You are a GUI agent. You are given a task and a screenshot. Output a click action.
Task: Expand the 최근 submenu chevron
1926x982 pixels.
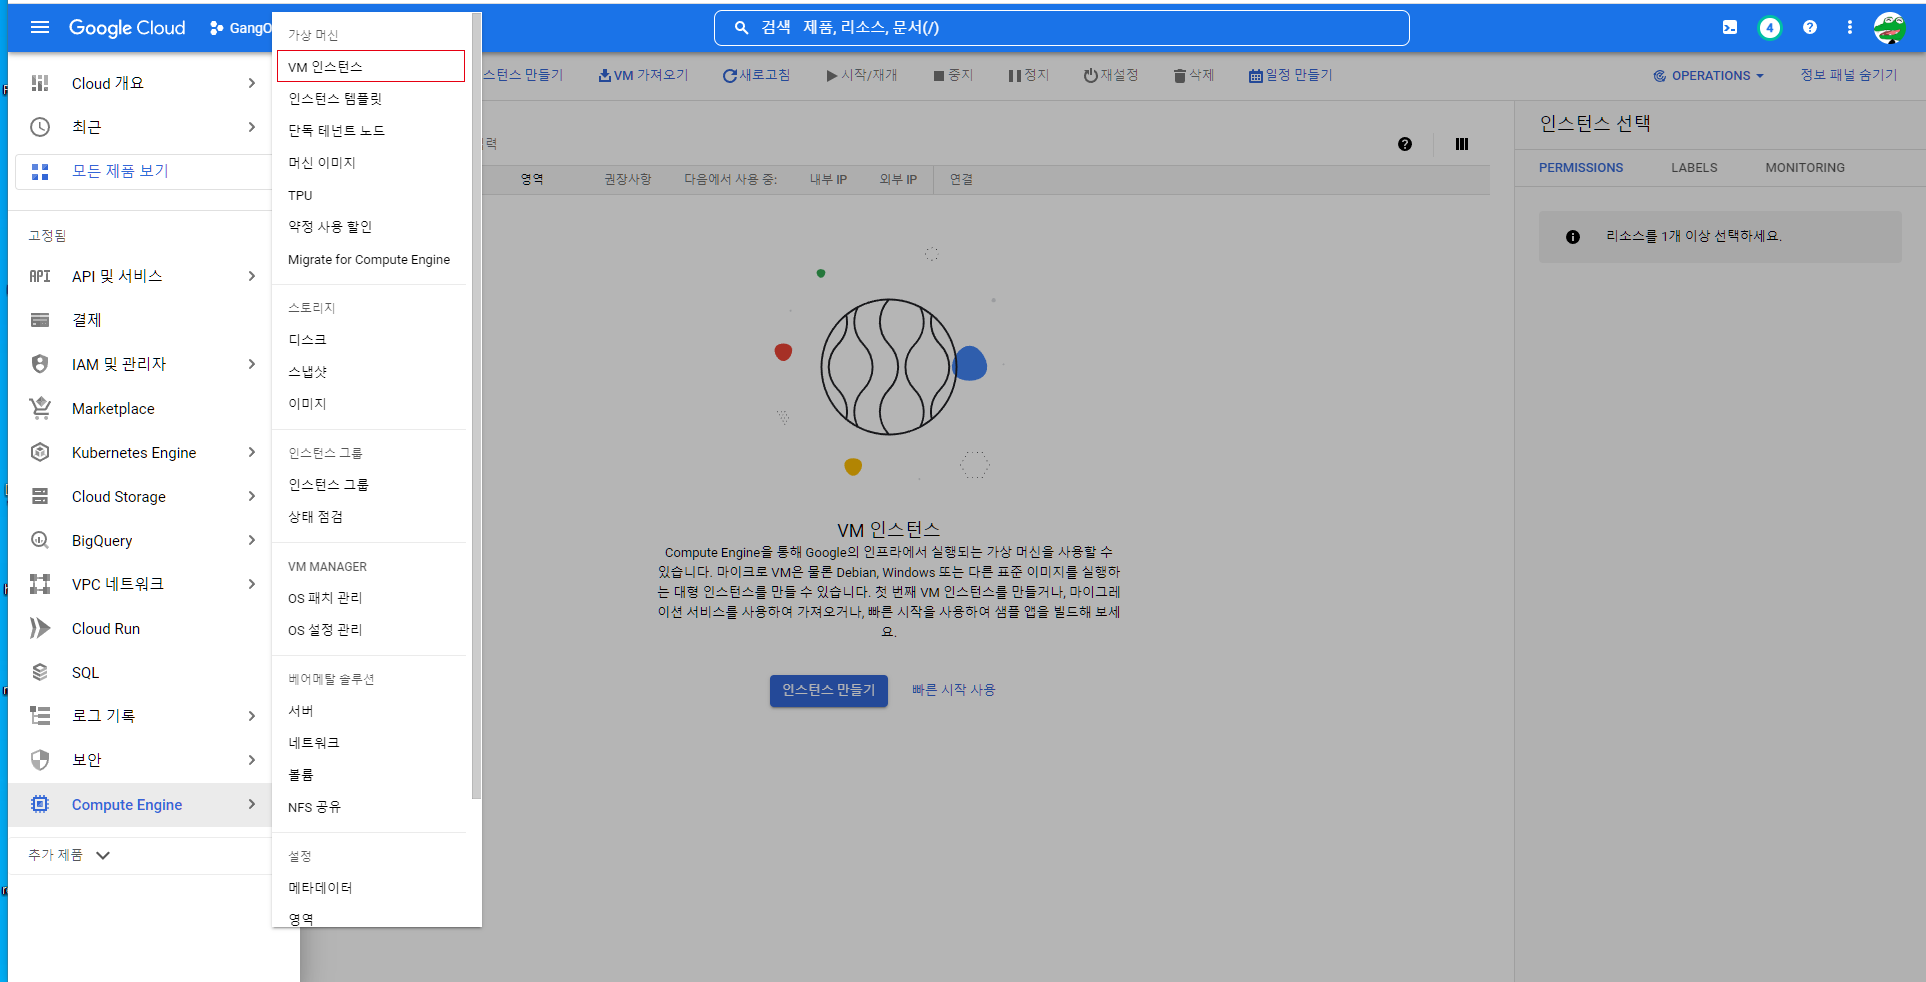pyautogui.click(x=251, y=127)
